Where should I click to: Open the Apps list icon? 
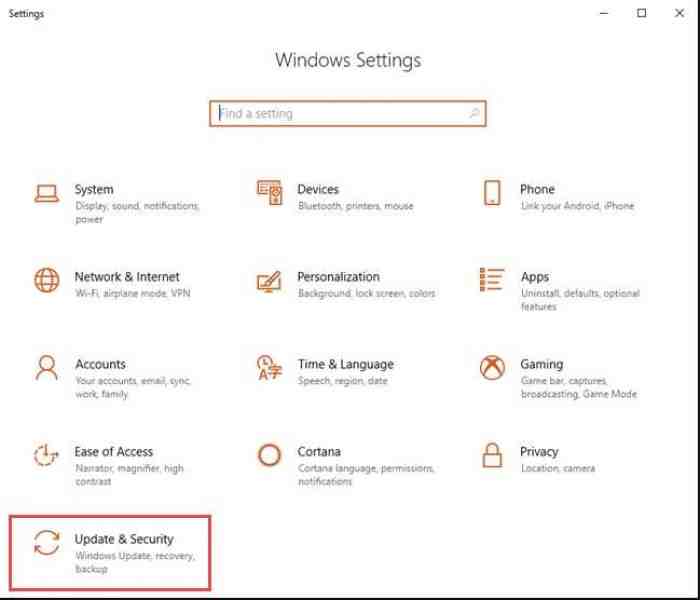492,280
